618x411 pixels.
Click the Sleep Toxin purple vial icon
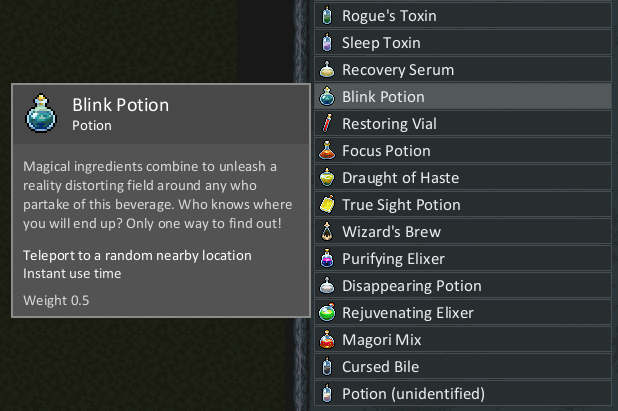(327, 43)
